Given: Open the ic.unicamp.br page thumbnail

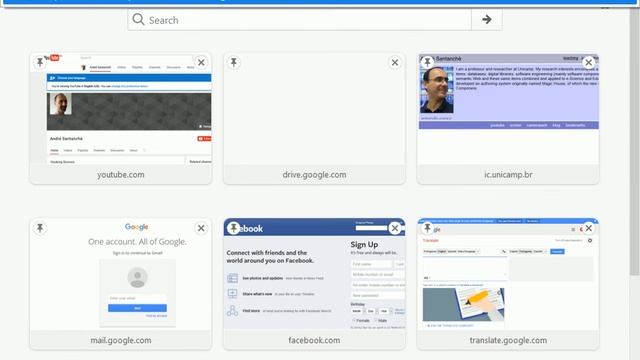Looking at the screenshot, I should (x=508, y=109).
